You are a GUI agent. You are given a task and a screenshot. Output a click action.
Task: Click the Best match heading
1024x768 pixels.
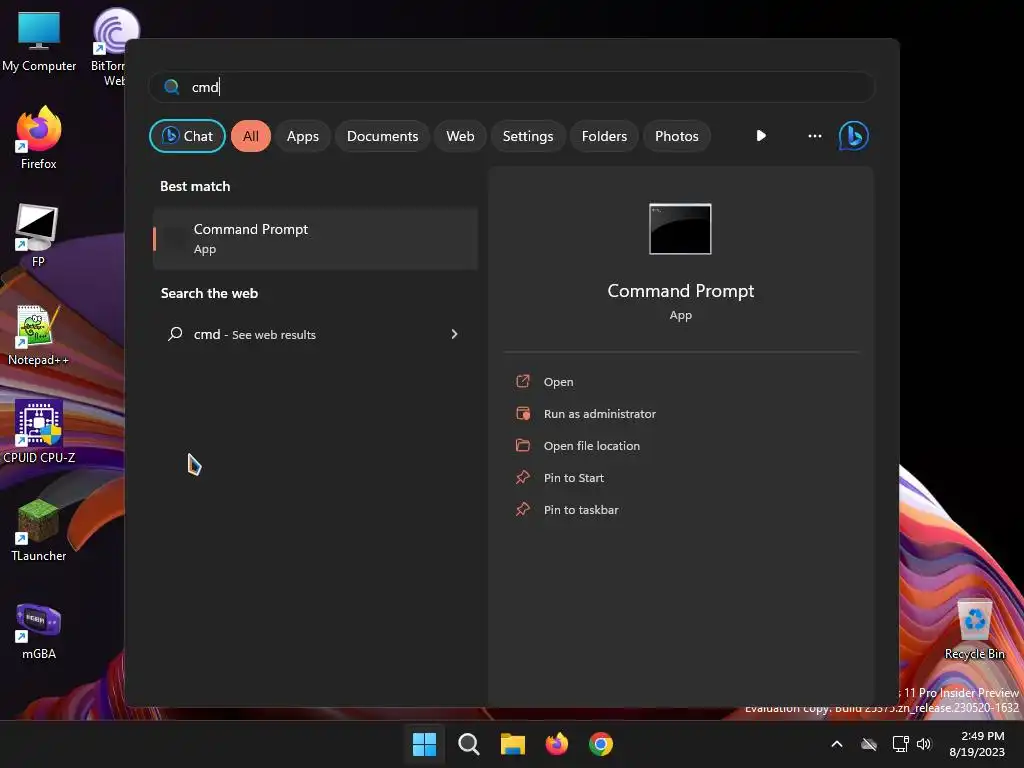tap(195, 186)
